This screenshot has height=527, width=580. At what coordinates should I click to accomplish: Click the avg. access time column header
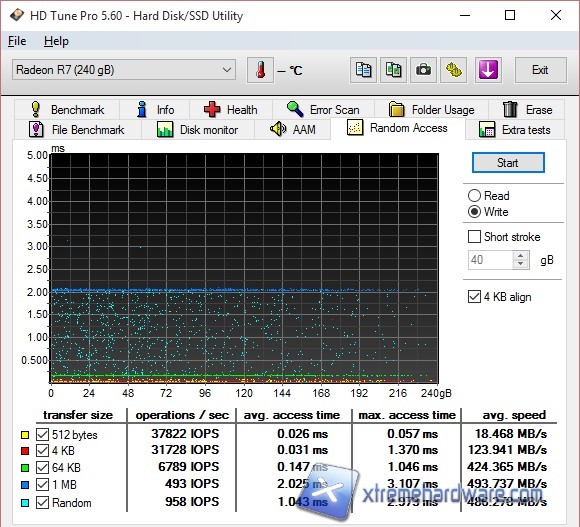291,415
